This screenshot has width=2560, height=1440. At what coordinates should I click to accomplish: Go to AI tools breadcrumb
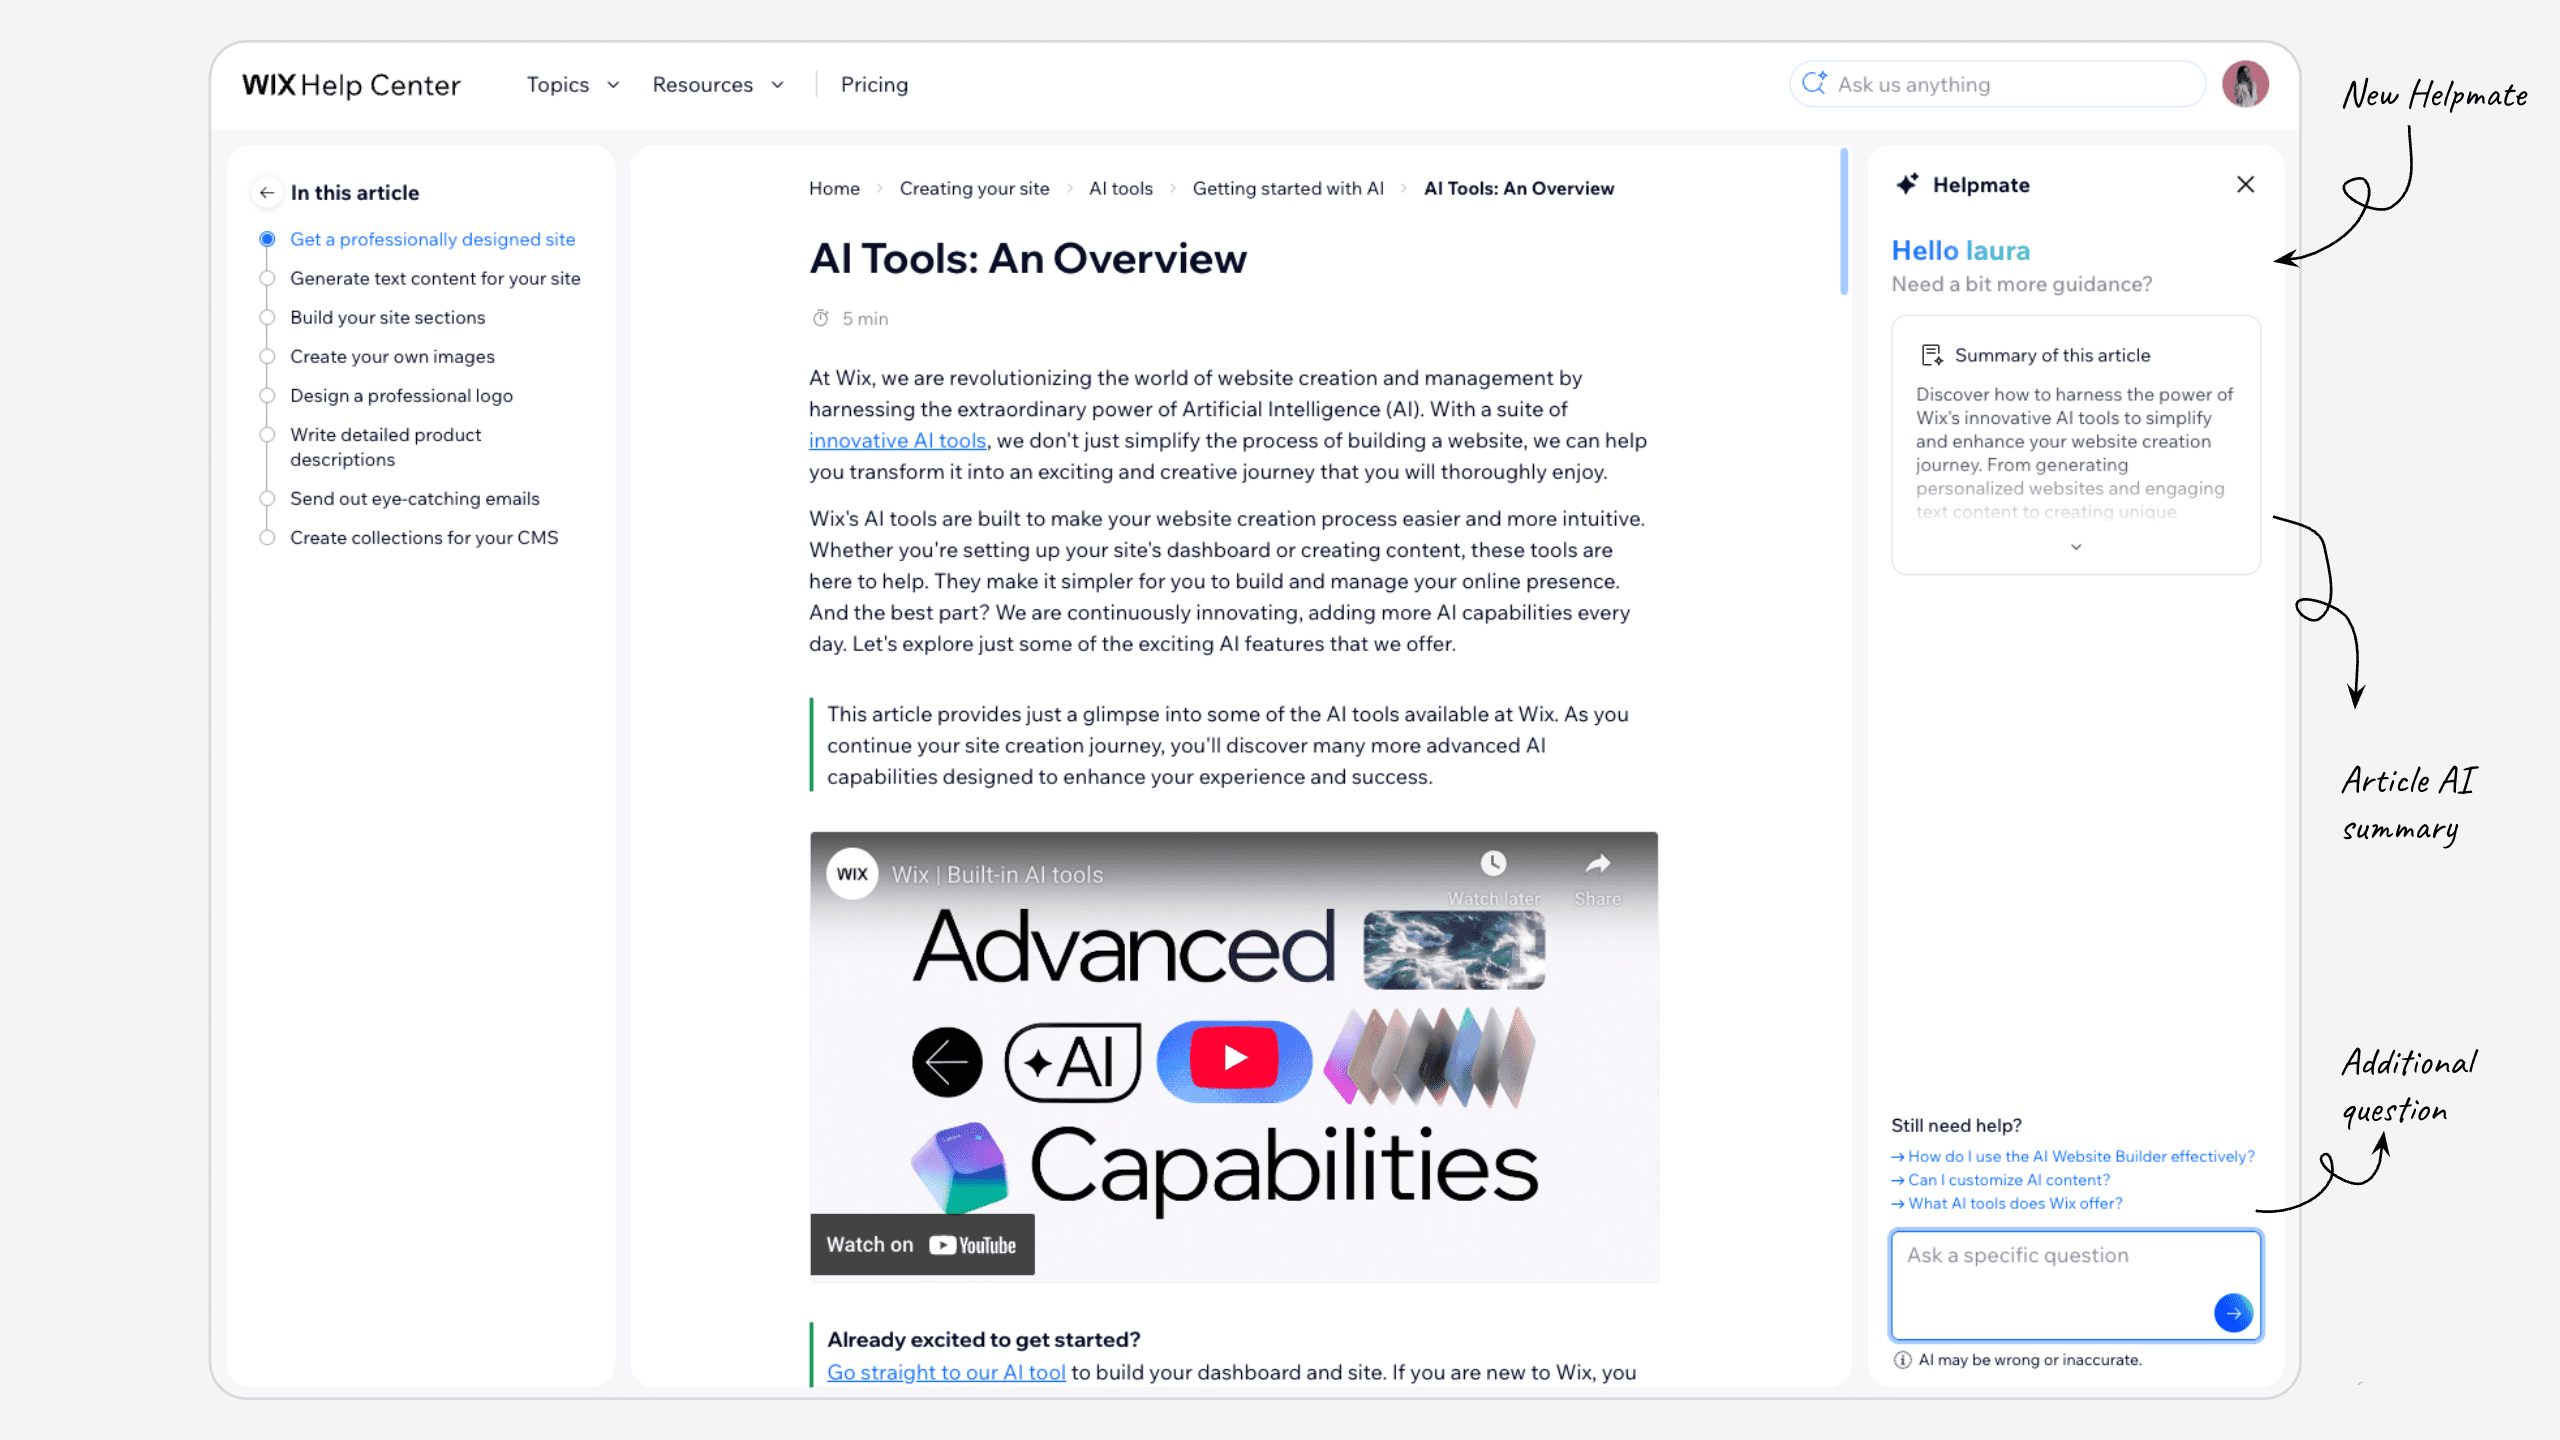[1120, 188]
